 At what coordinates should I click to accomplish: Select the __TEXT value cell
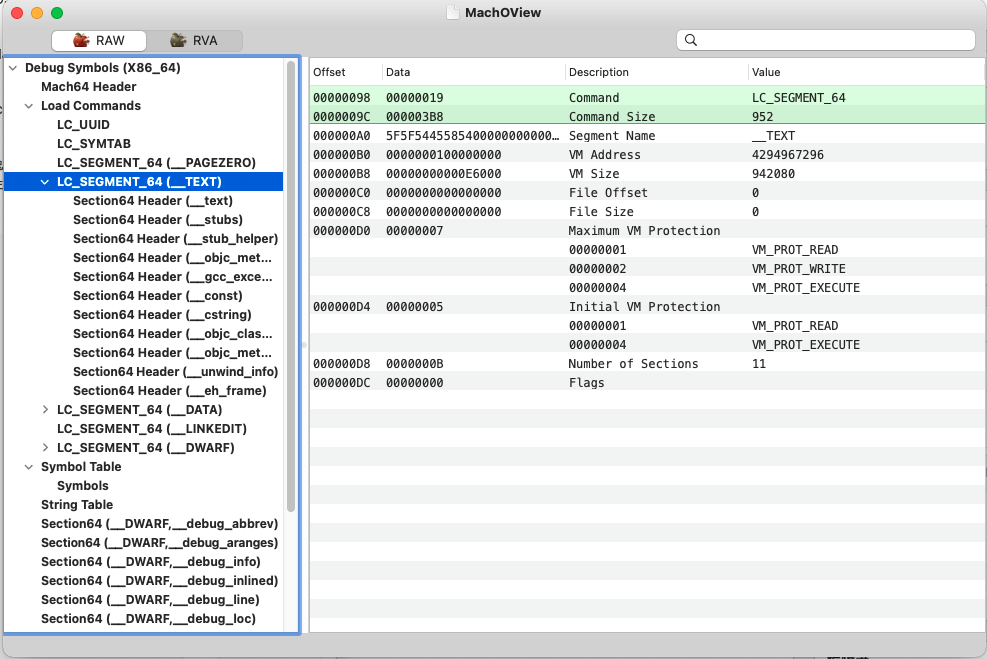pos(773,136)
